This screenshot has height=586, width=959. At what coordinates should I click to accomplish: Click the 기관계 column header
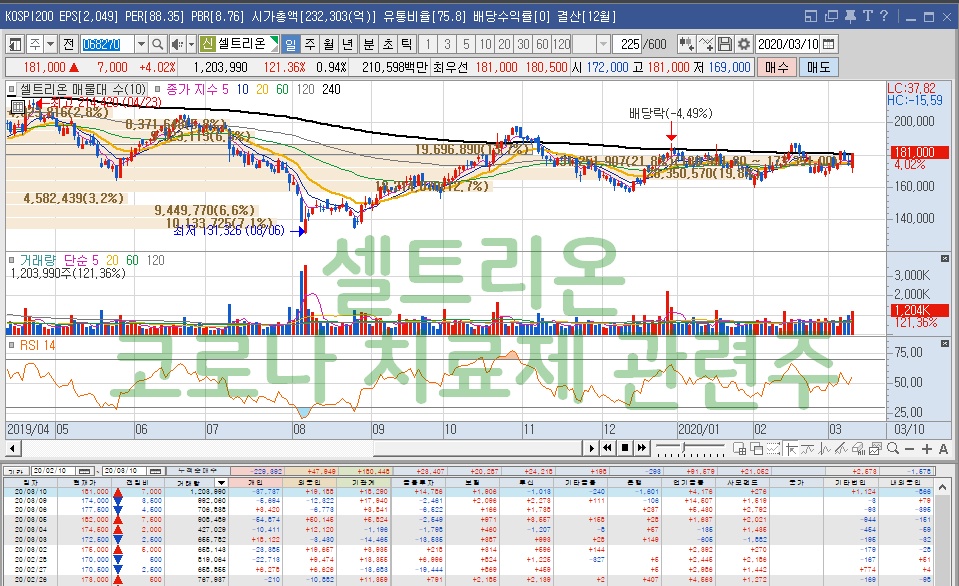click(363, 483)
